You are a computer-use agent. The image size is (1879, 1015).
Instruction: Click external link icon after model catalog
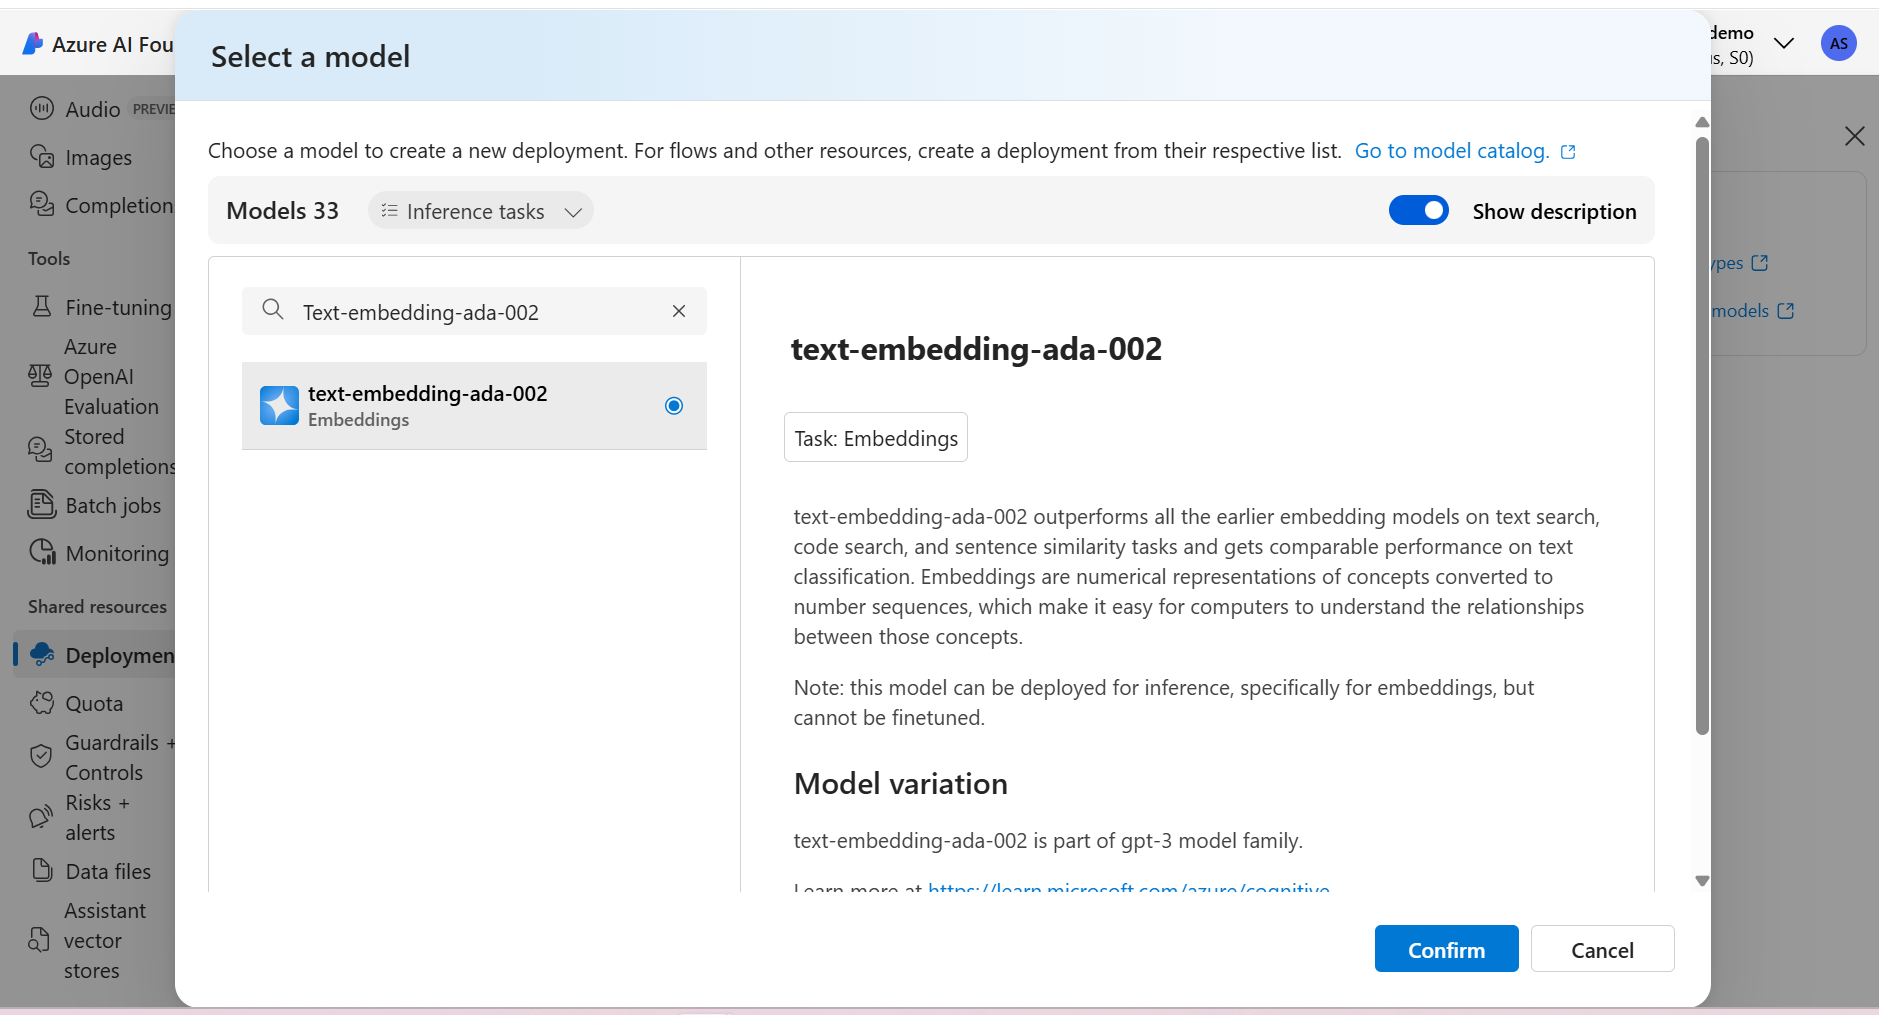[1568, 152]
